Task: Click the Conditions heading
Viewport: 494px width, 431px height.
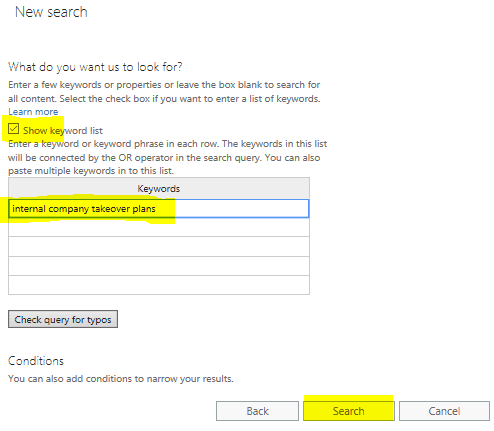Action: pos(36,361)
